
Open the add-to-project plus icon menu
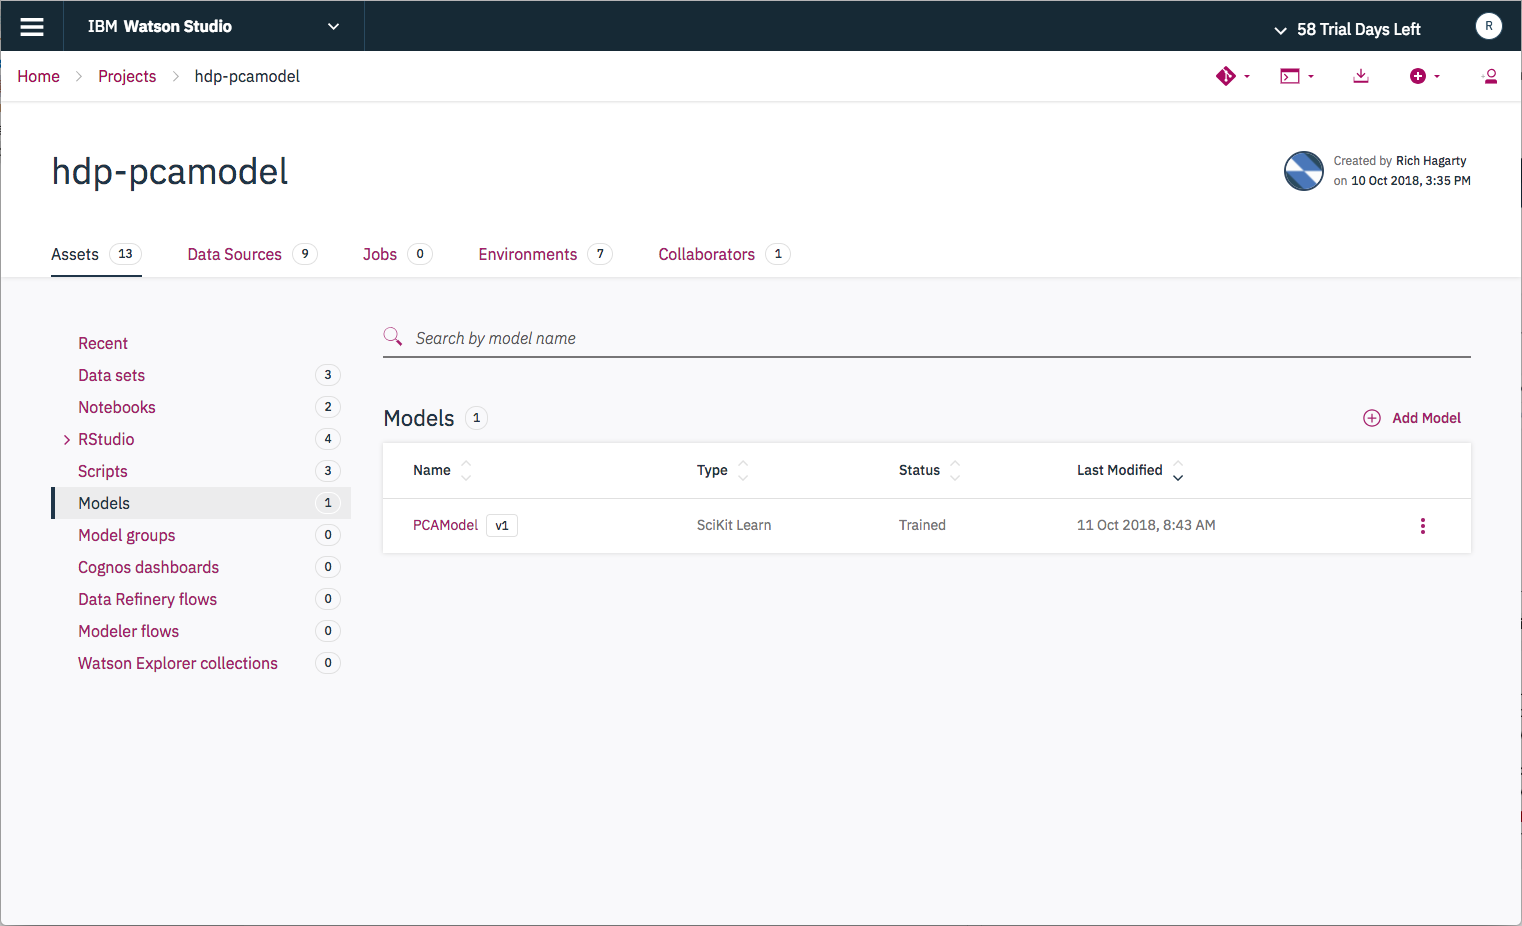click(1425, 76)
